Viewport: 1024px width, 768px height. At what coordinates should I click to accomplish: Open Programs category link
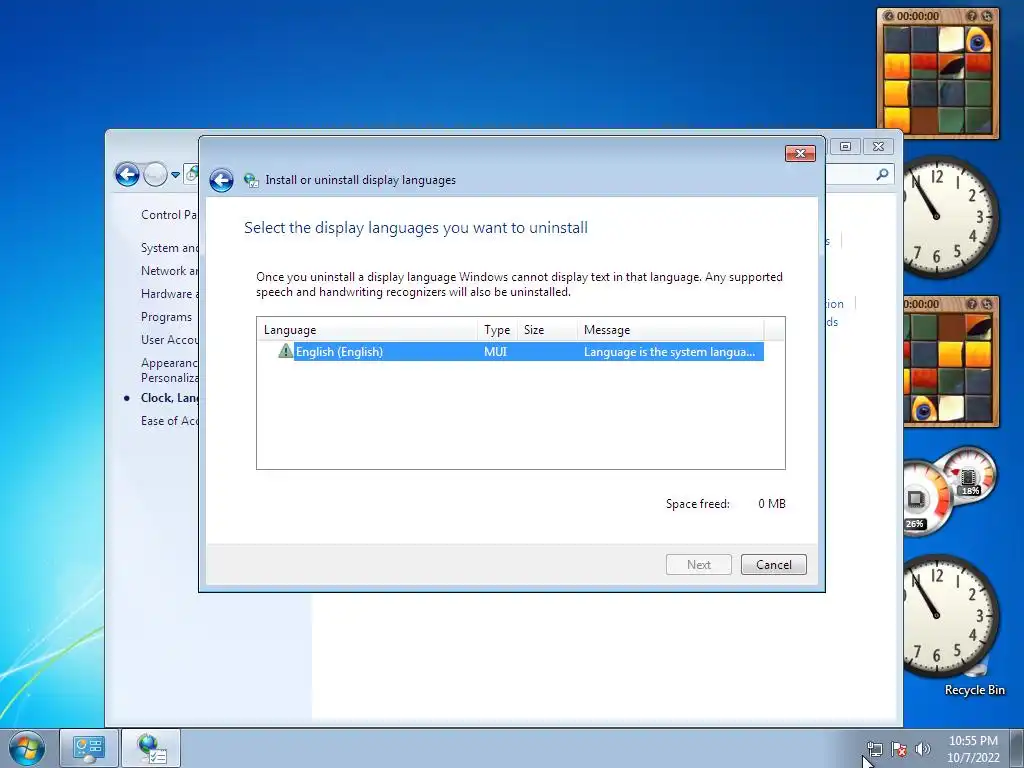[167, 317]
